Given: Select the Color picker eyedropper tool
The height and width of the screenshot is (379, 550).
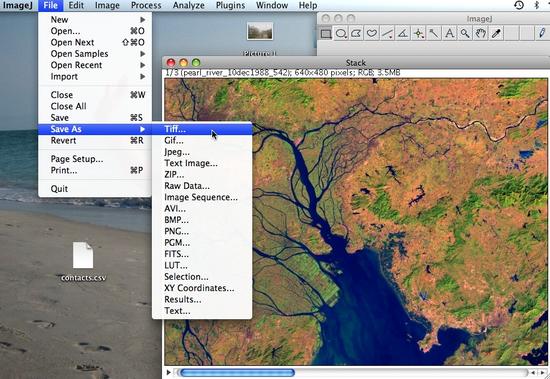Looking at the screenshot, I should coord(496,34).
